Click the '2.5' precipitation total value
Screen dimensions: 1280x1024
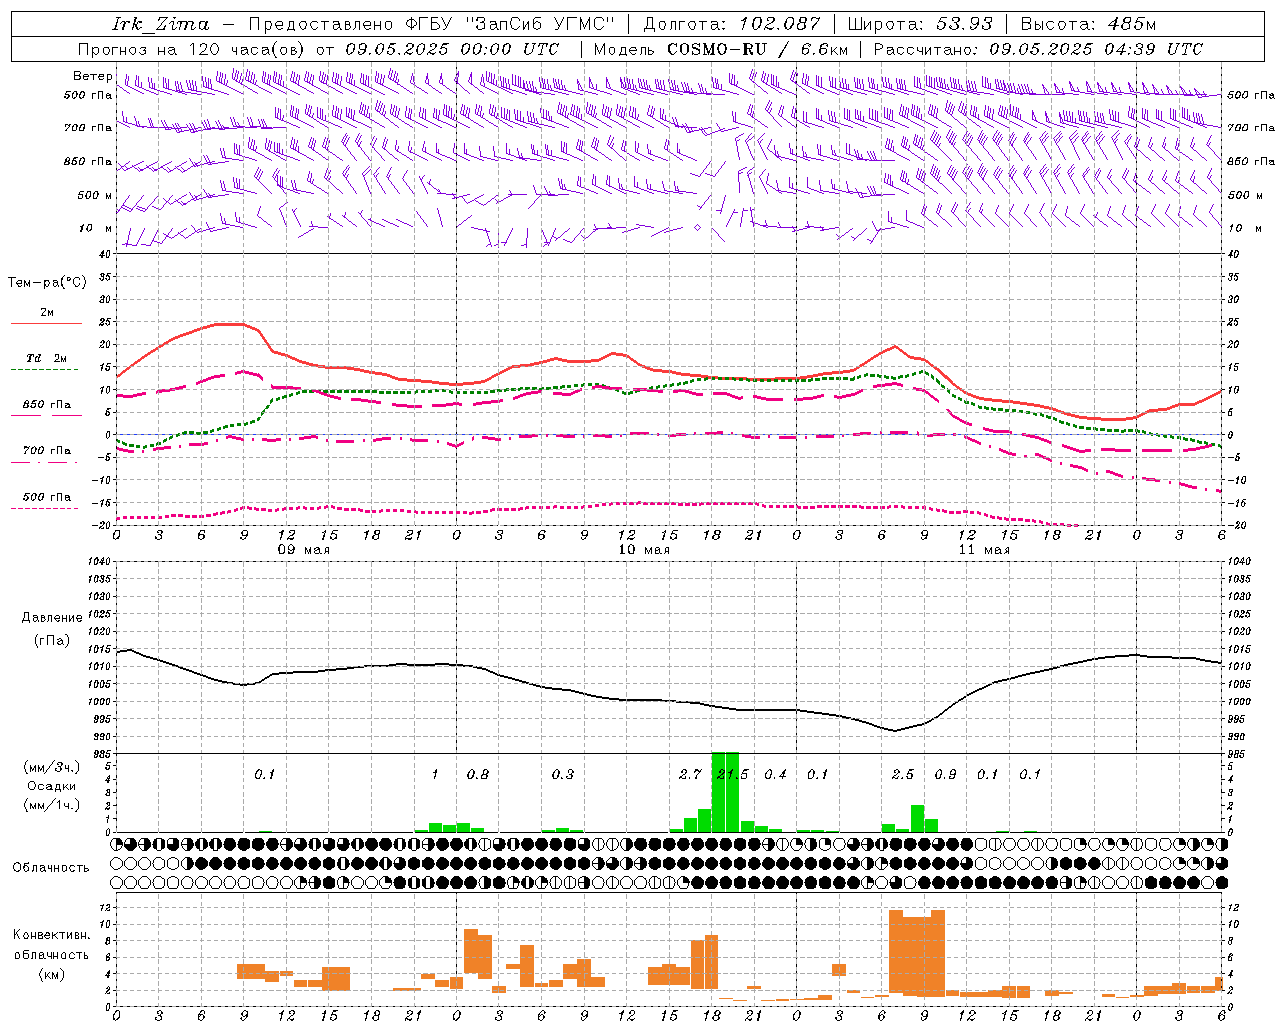903,775
